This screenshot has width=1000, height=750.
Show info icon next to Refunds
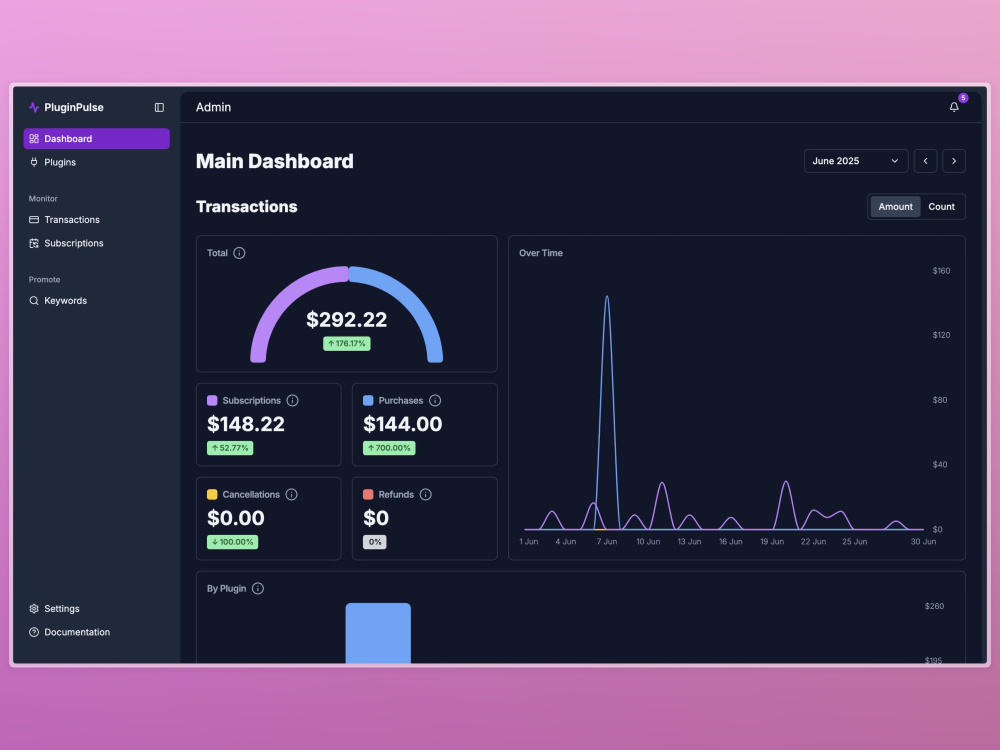[x=425, y=494]
